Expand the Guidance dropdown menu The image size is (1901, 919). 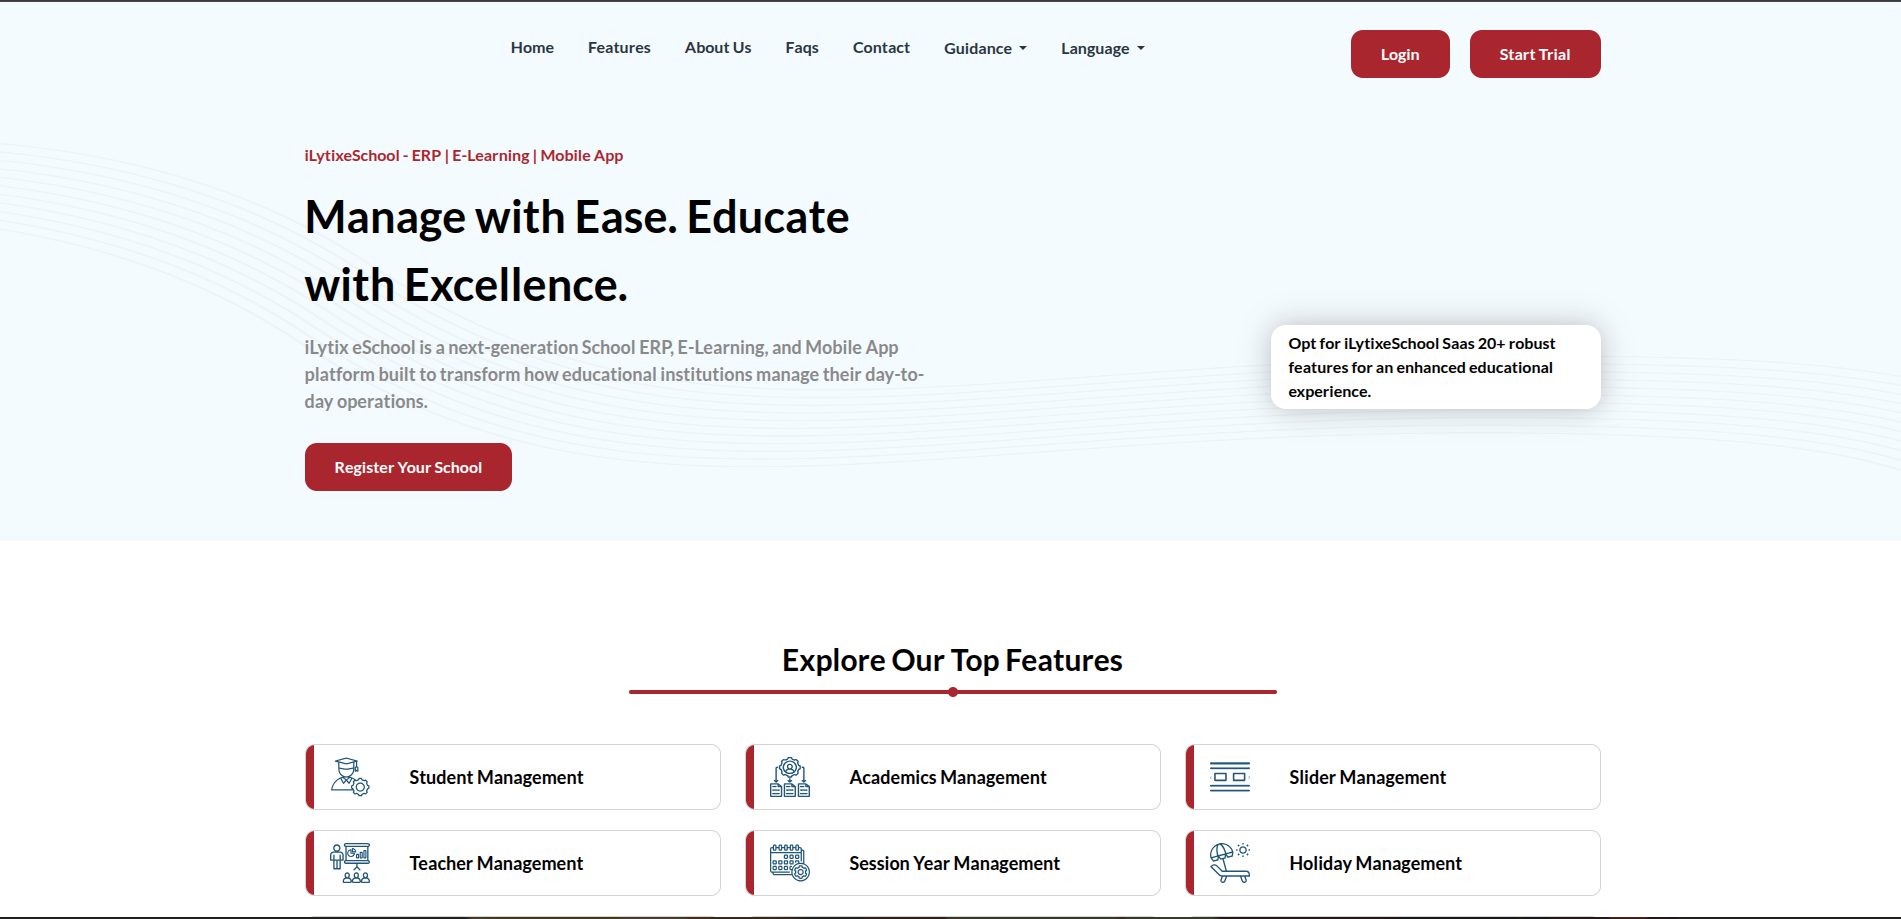coord(985,48)
